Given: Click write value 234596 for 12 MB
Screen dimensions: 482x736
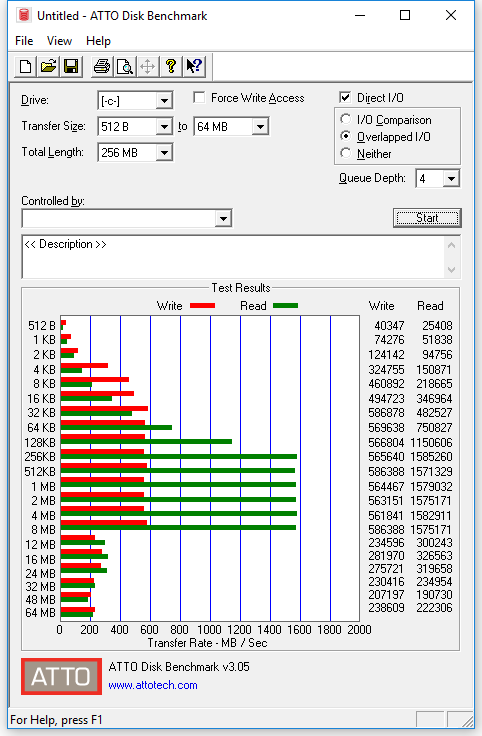Looking at the screenshot, I should 386,543.
